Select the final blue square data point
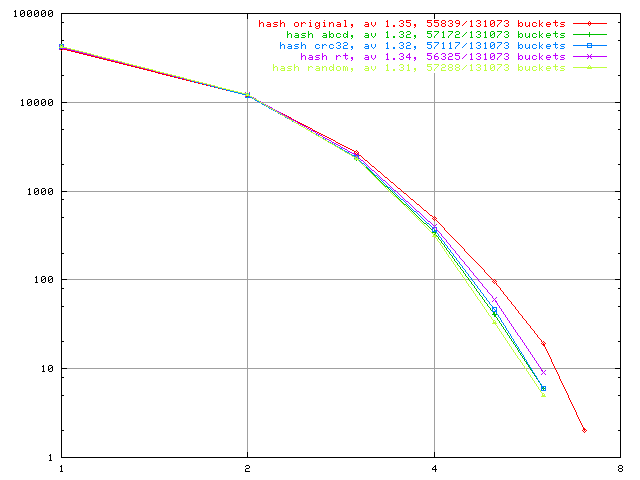 [x=543, y=388]
